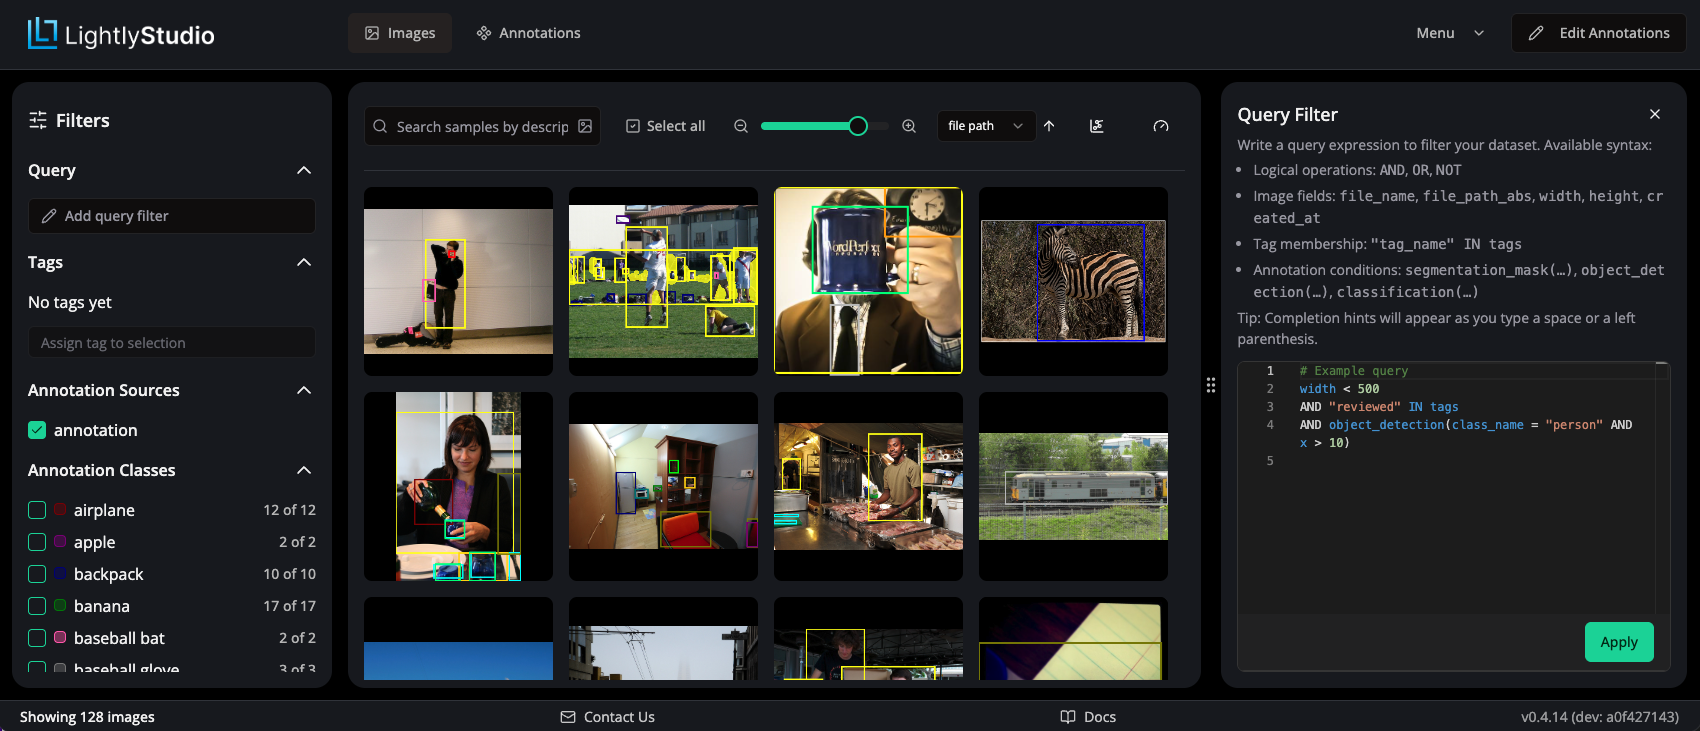Click Assign tag to selection field
Viewport: 1700px width, 731px height.
click(x=172, y=343)
